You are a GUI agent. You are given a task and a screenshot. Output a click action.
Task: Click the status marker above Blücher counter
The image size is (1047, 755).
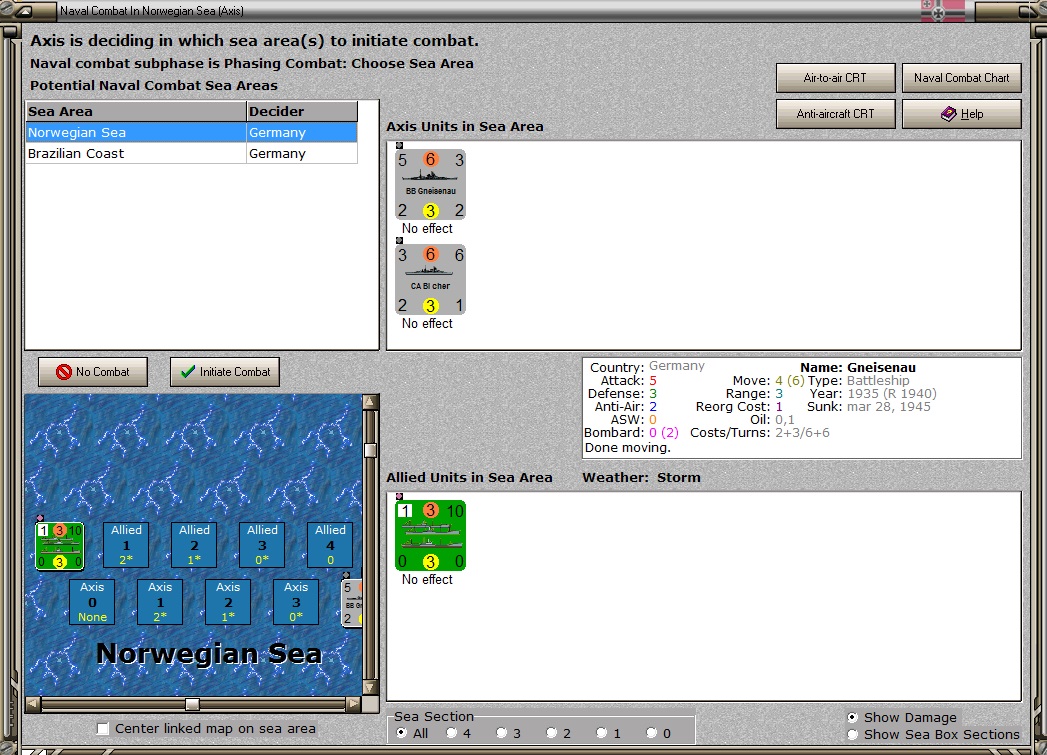(399, 240)
